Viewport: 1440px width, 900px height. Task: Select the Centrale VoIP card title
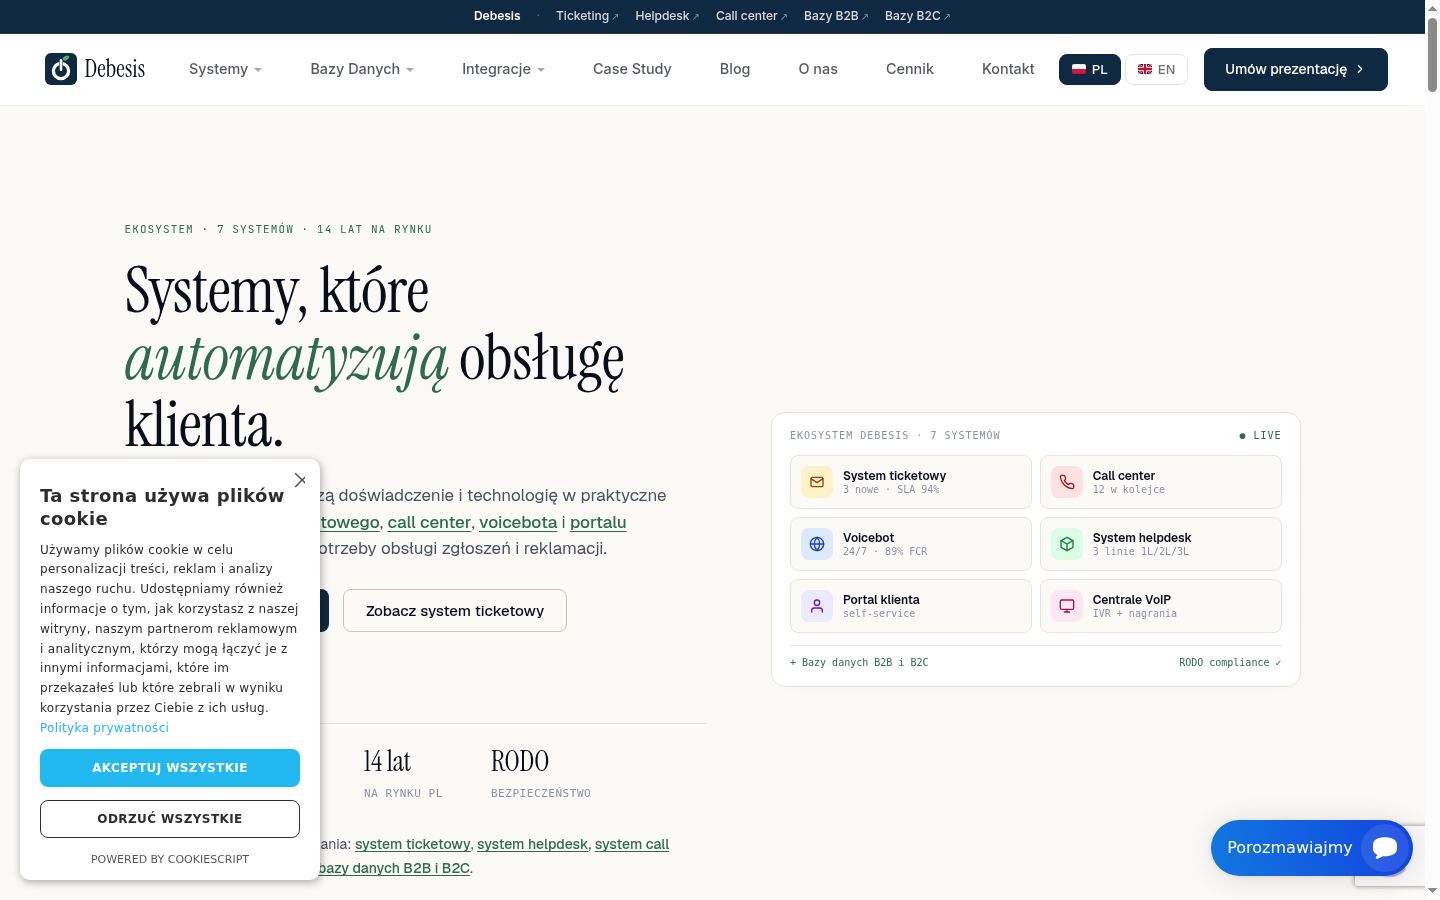1132,600
